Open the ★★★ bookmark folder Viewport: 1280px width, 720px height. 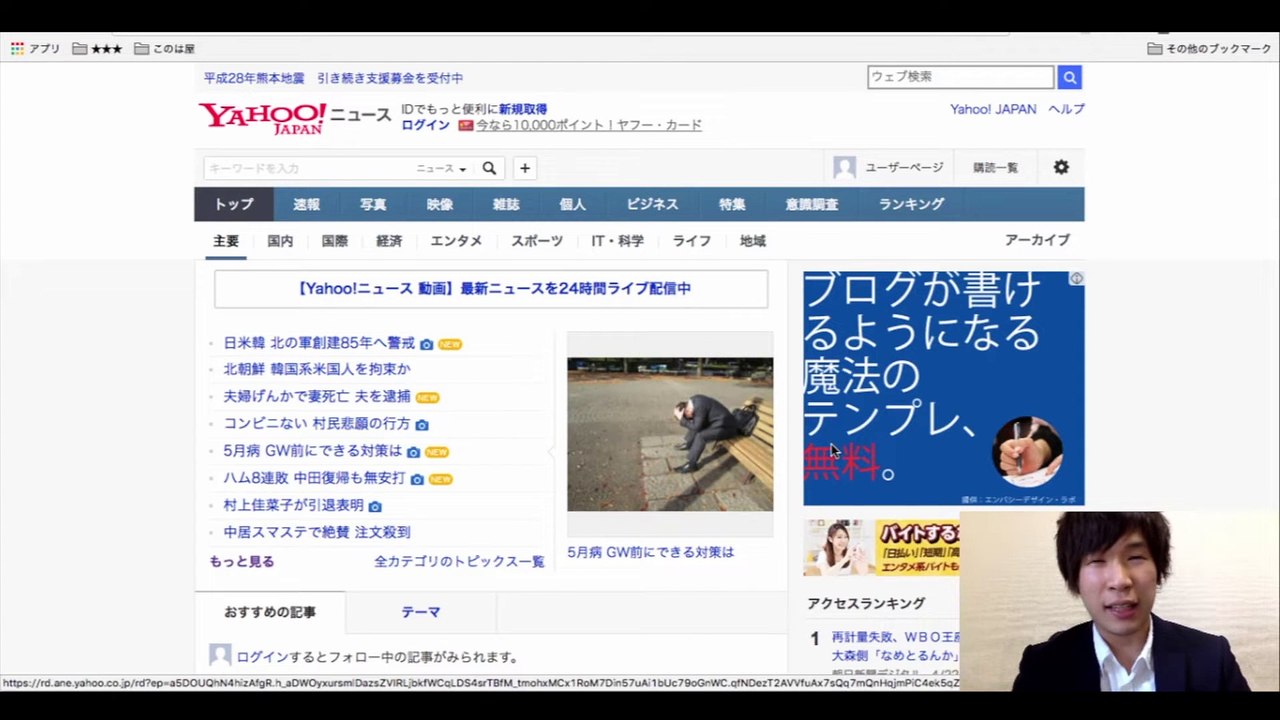point(97,48)
